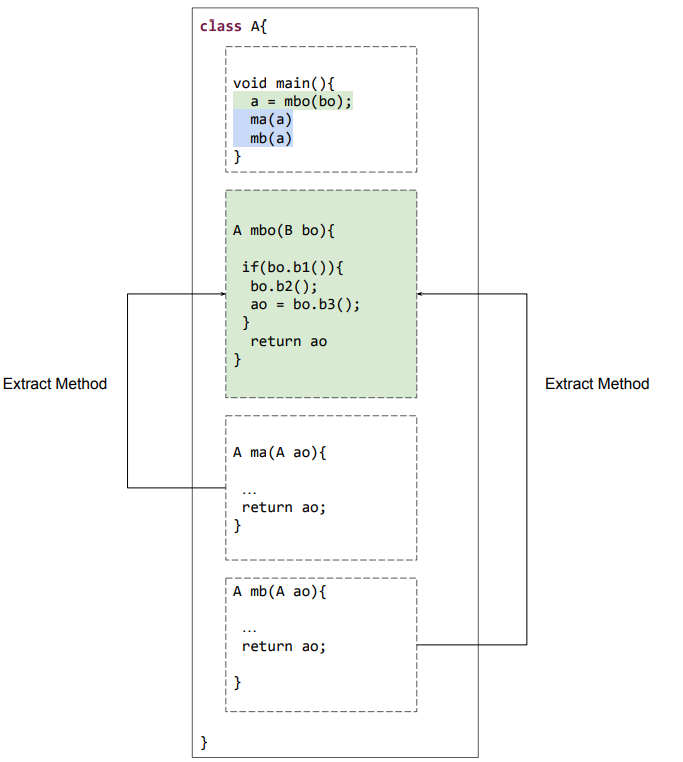Click the left 'Extract Method' label
Viewport: 683px width, 762px height.
[x=55, y=384]
